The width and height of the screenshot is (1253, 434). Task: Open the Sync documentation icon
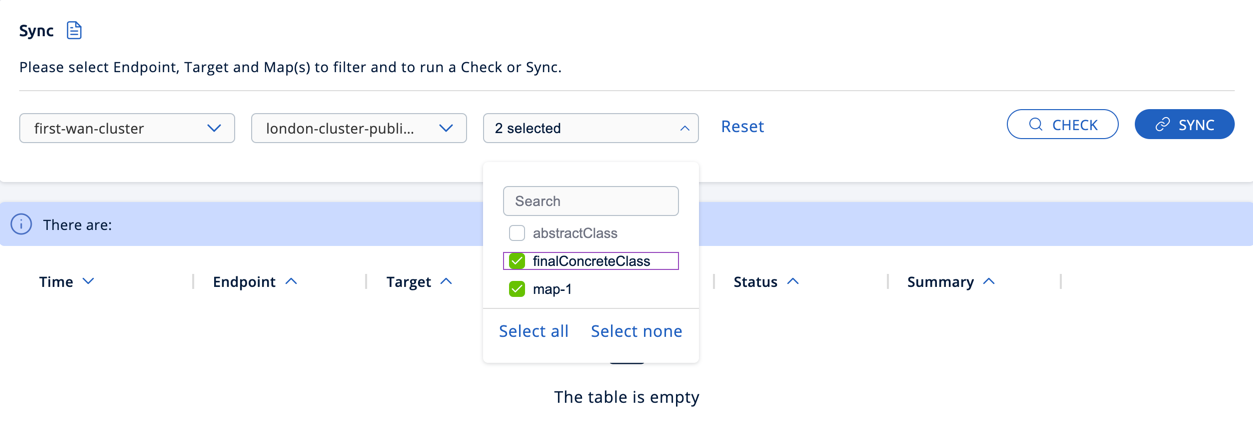74,30
